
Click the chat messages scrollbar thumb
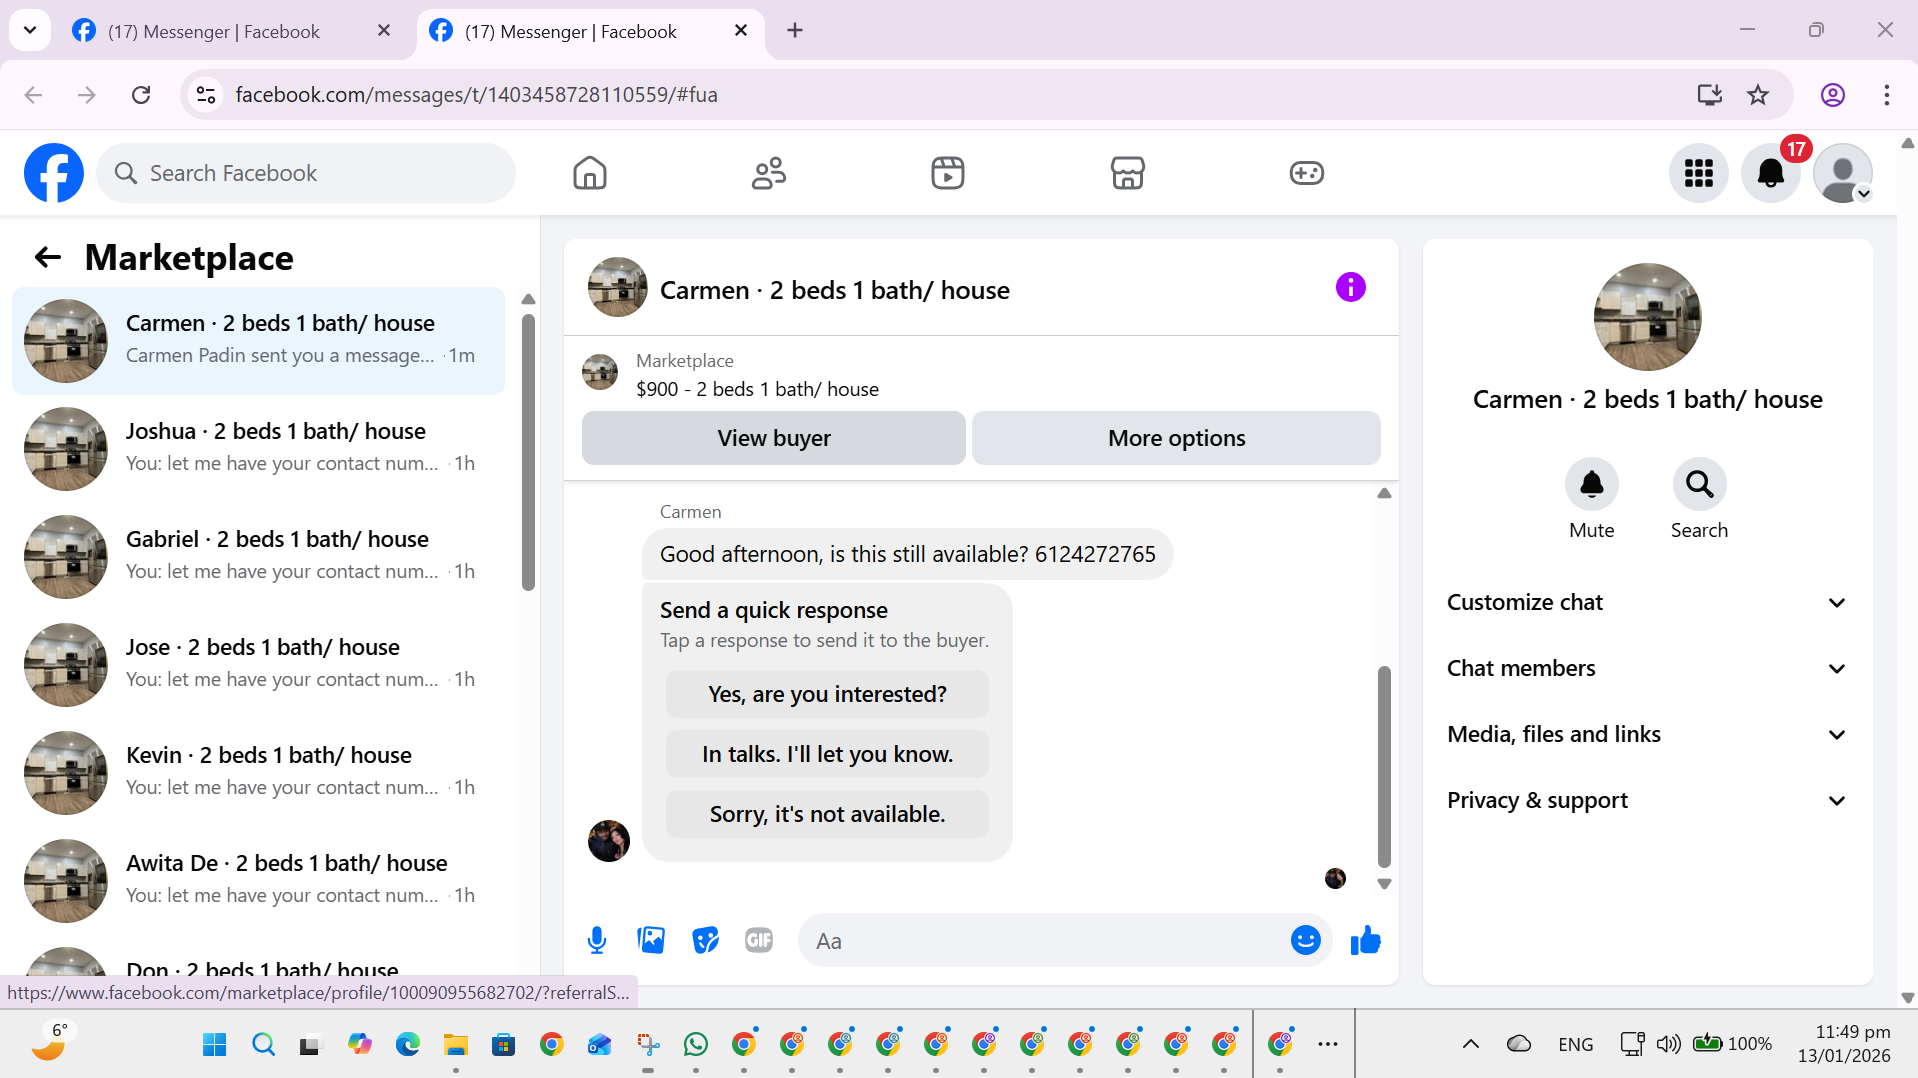(x=1384, y=766)
